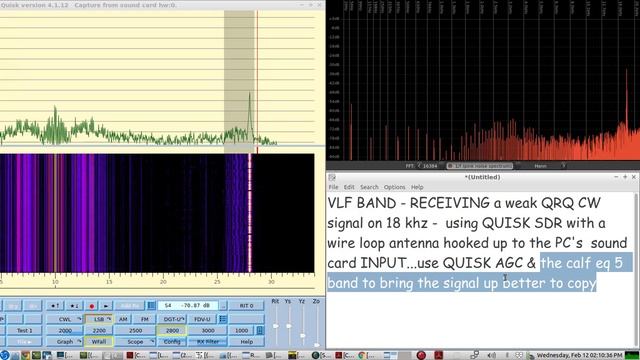Click the blue list icon next to FDV-U

(223, 319)
